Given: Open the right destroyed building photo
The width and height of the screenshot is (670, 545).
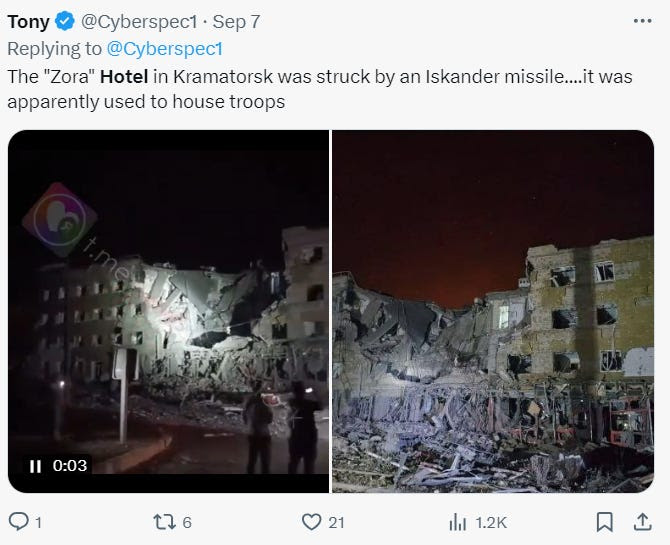Looking at the screenshot, I should click(x=493, y=311).
